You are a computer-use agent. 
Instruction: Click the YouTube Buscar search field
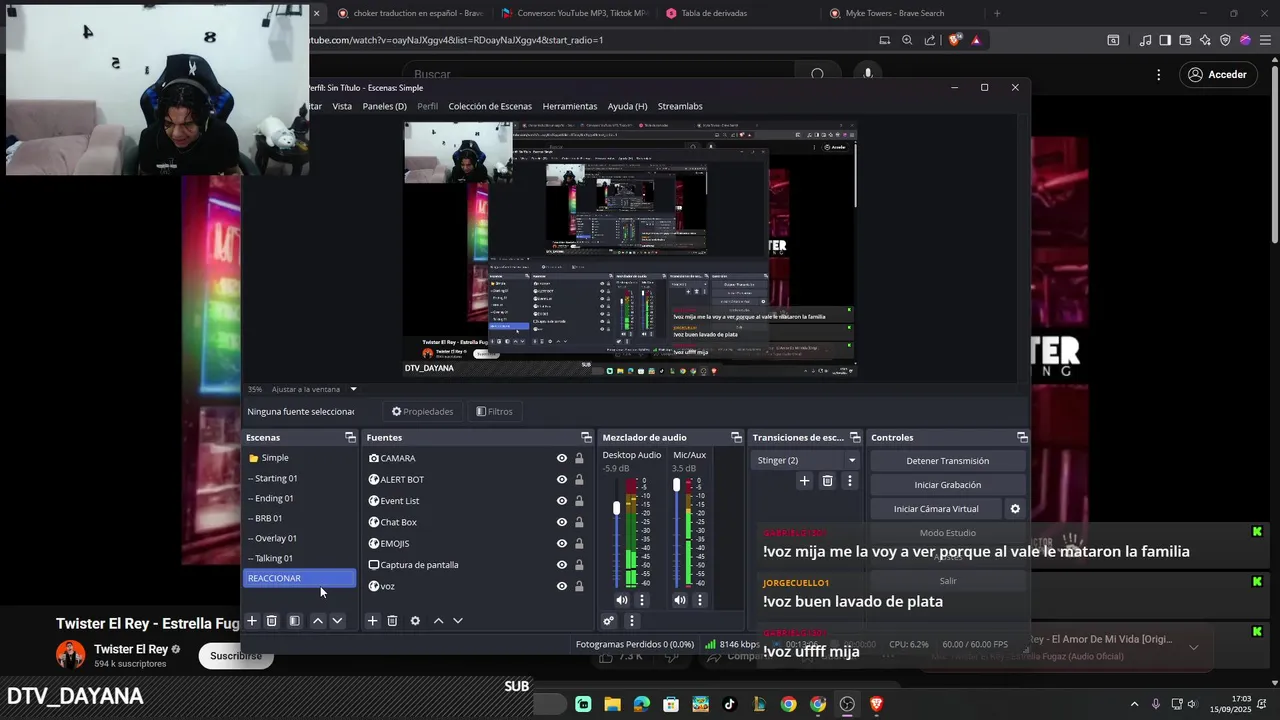point(600,74)
